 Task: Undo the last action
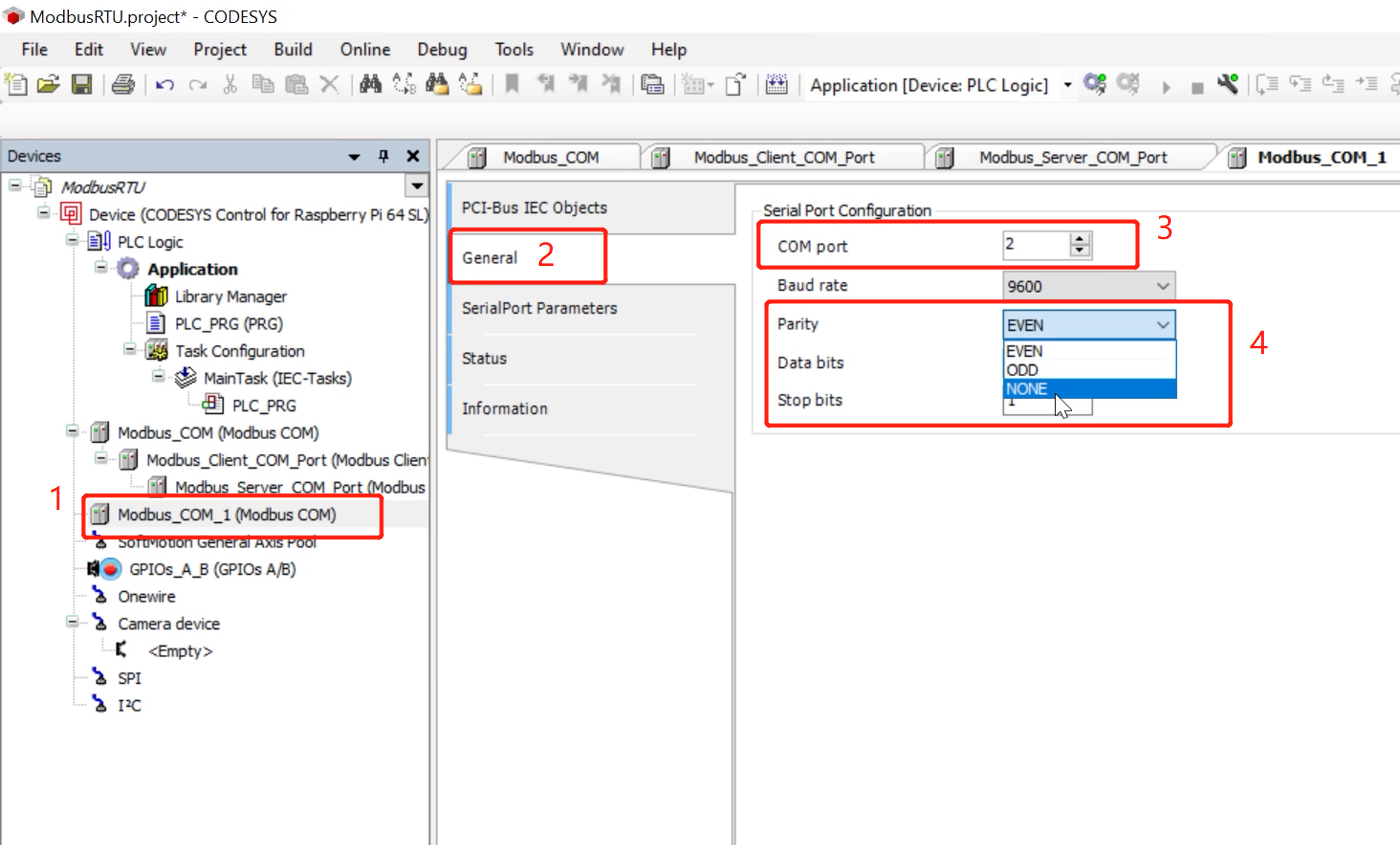(166, 86)
